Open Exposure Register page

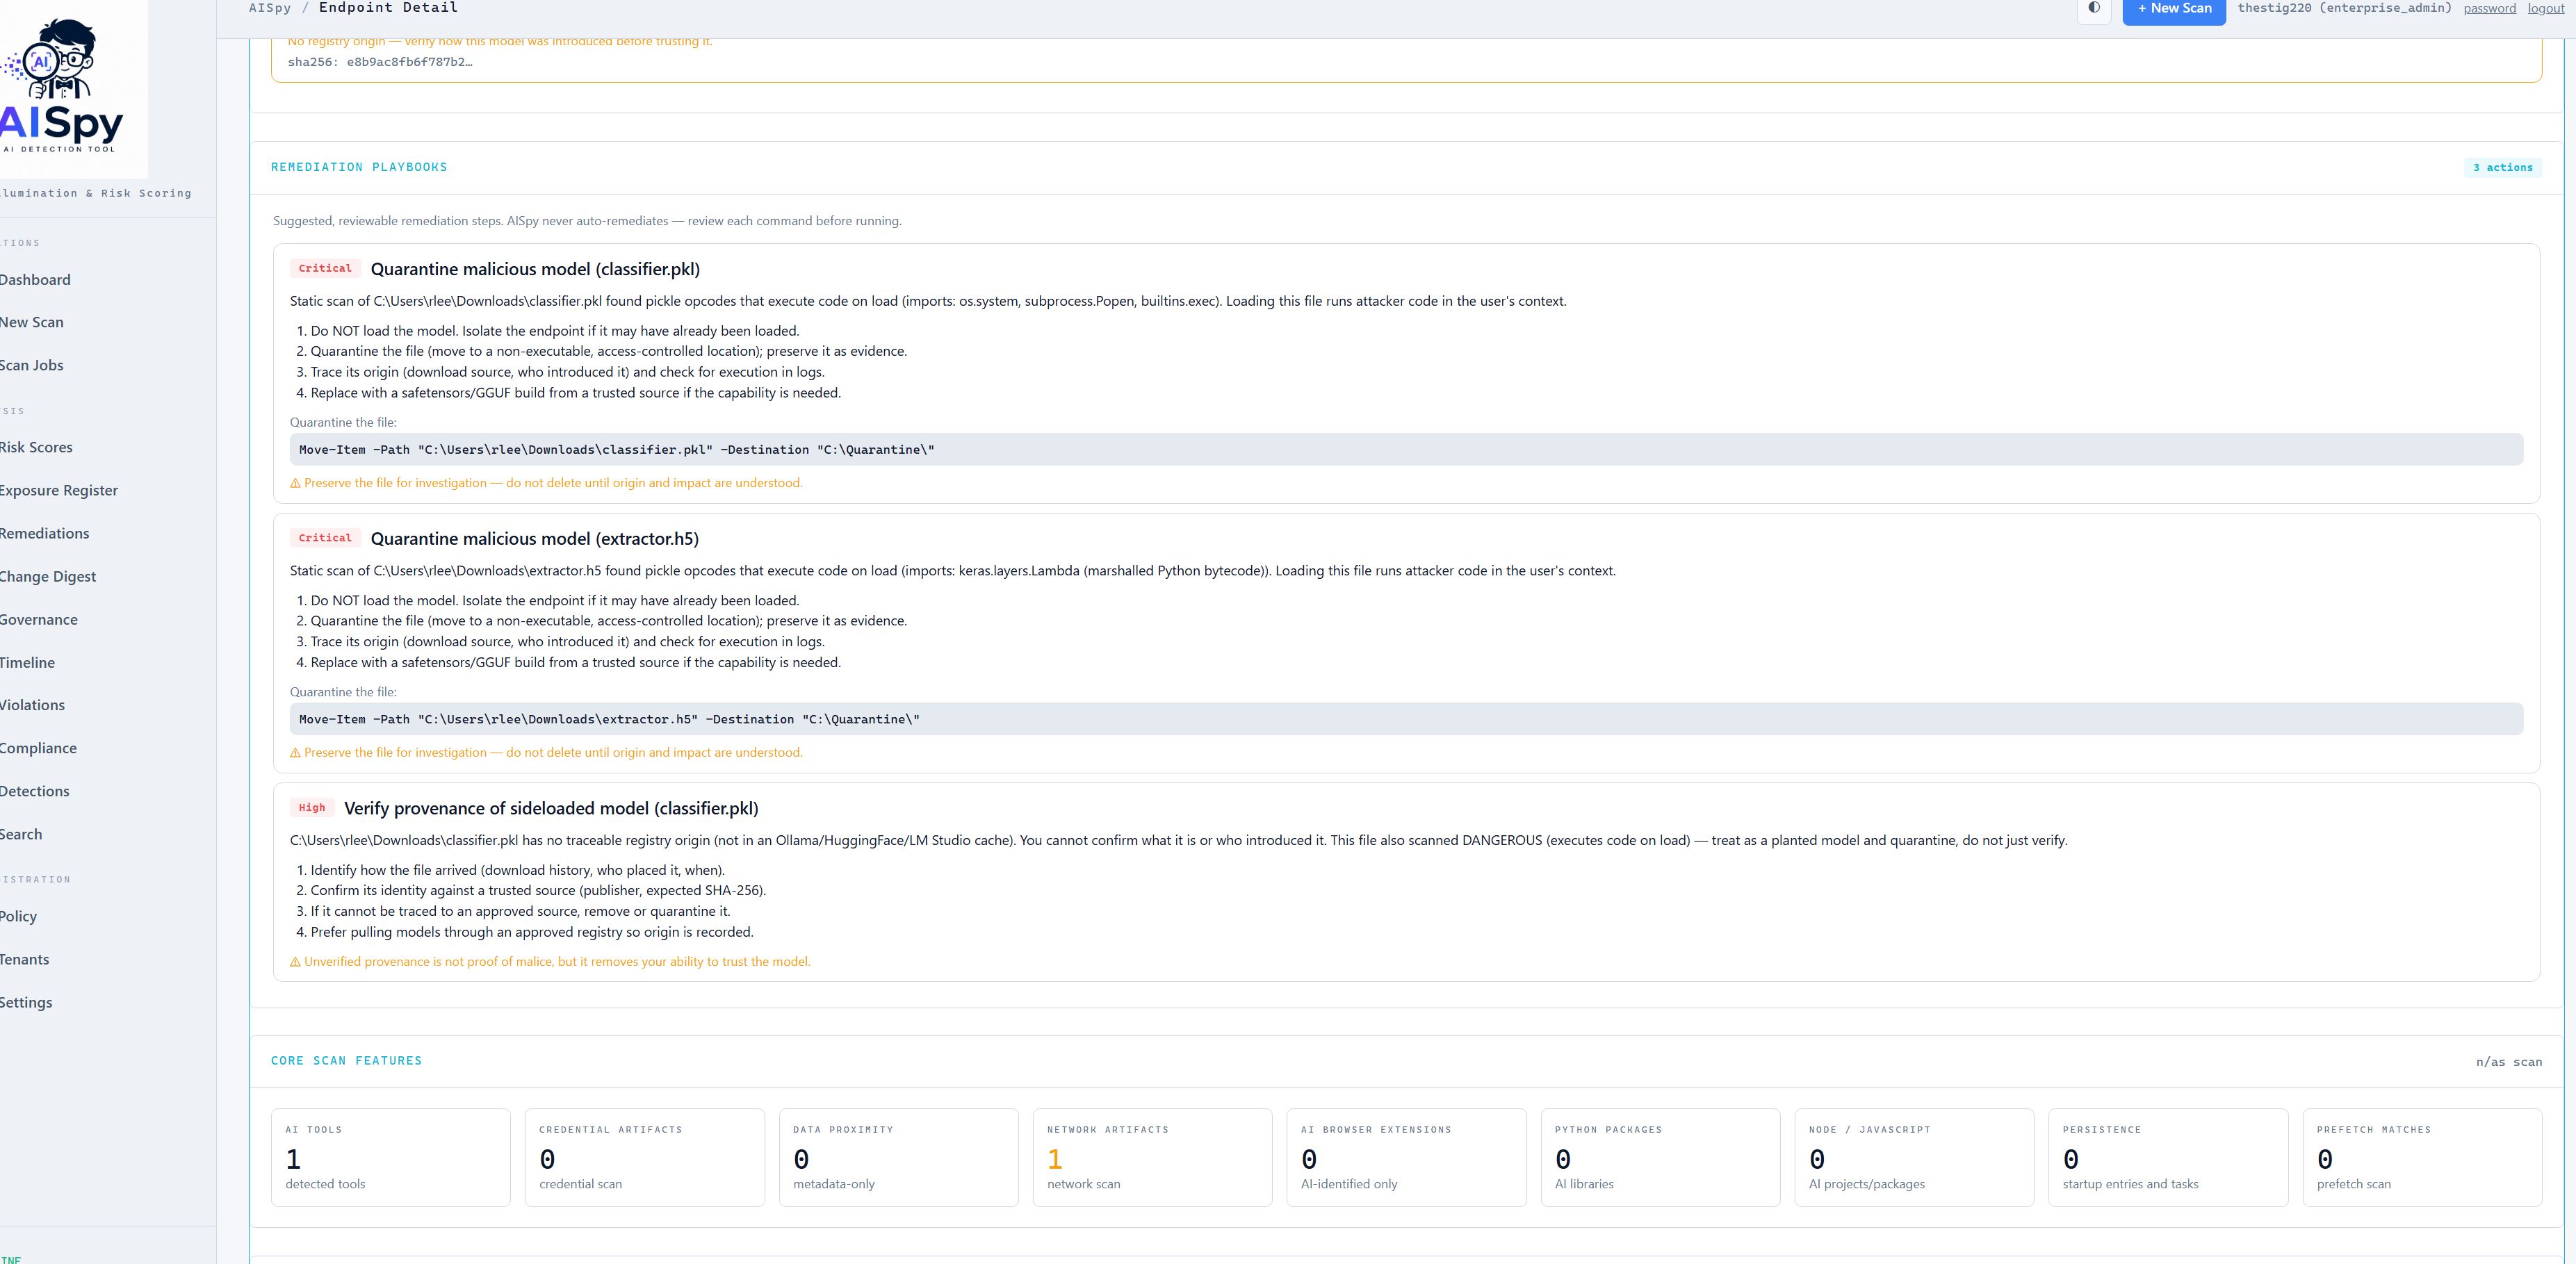(59, 490)
